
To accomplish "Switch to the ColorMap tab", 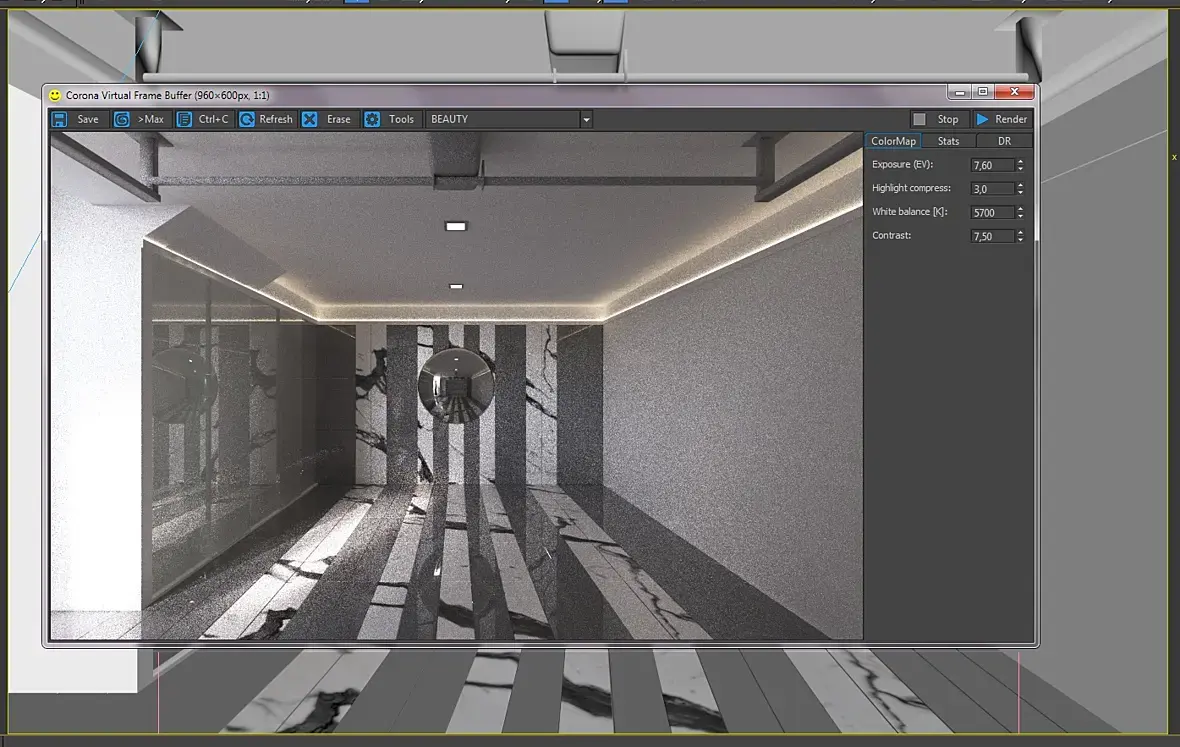I will 893,141.
